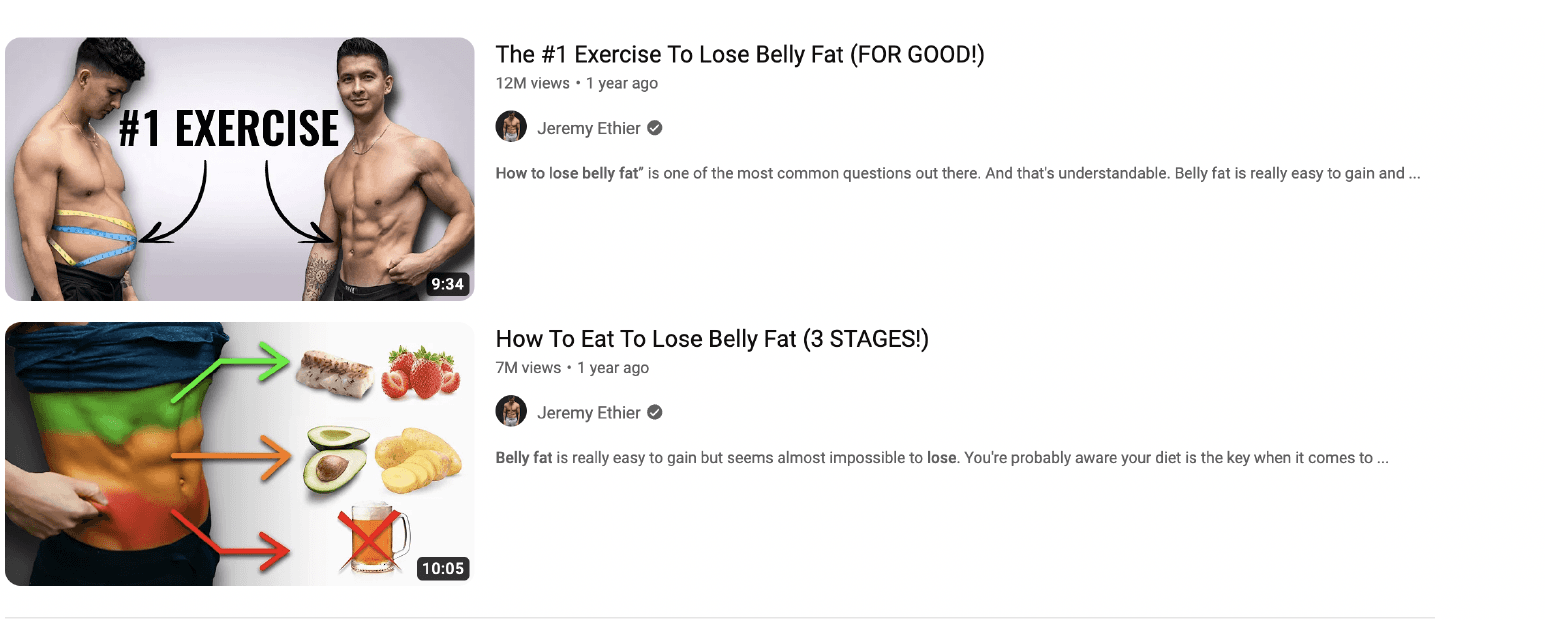
Task: Click the 10:05 duration badge
Action: pyautogui.click(x=443, y=569)
